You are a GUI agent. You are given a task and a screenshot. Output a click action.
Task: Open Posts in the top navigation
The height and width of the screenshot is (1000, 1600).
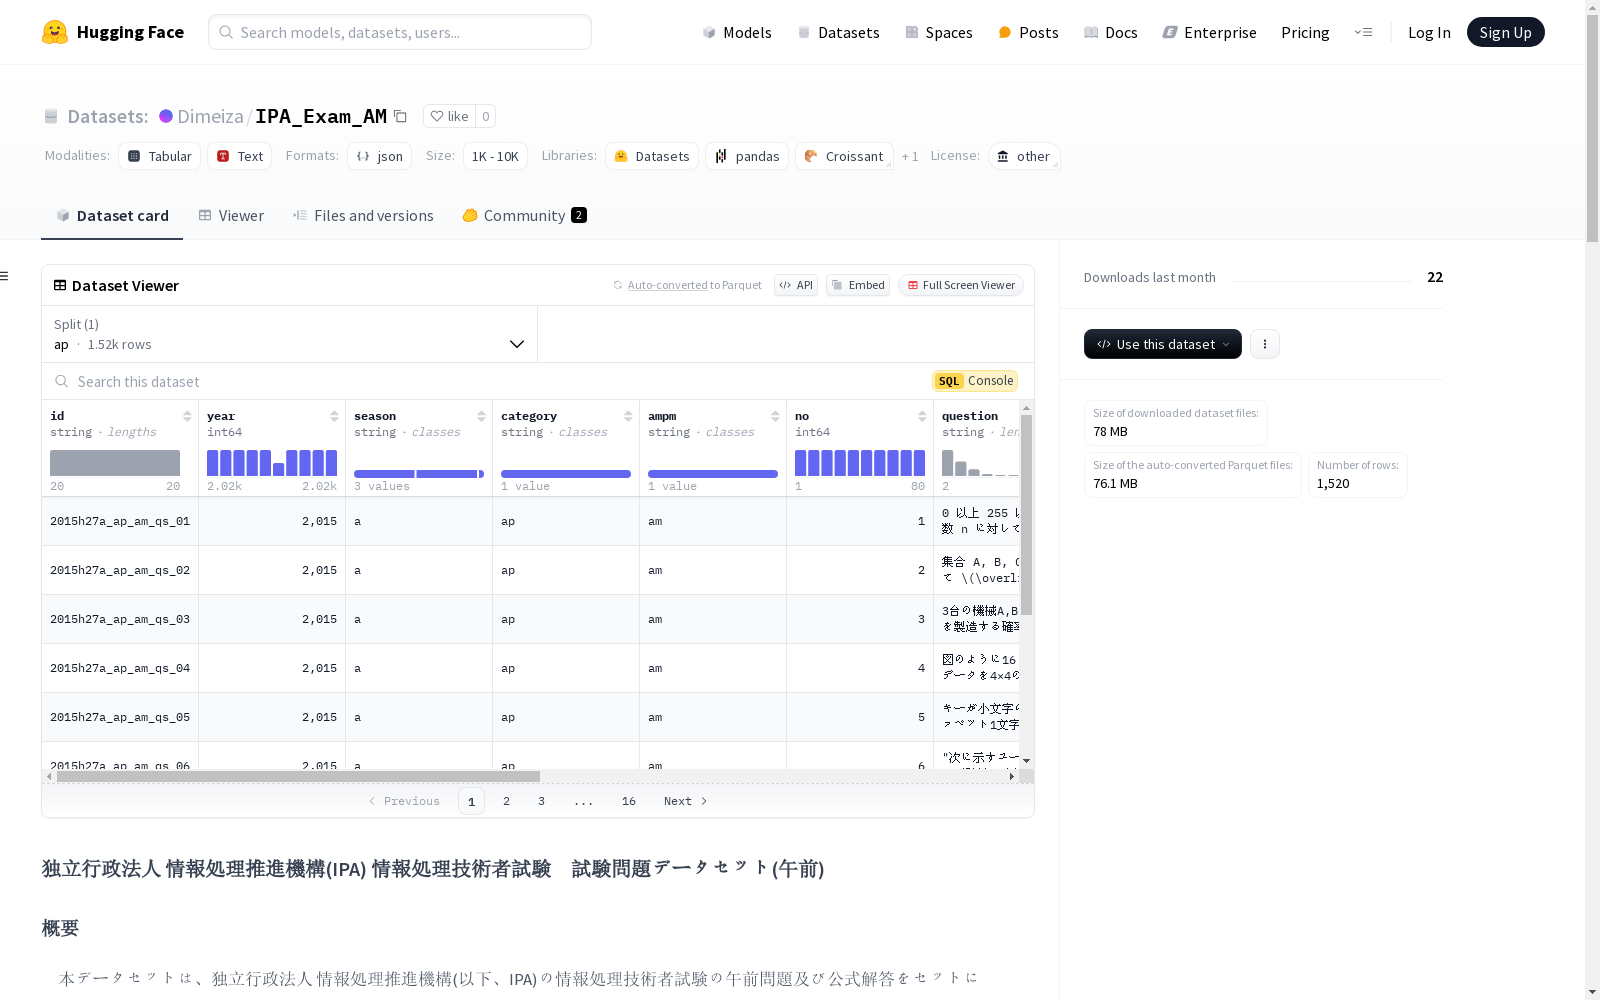coord(1028,32)
